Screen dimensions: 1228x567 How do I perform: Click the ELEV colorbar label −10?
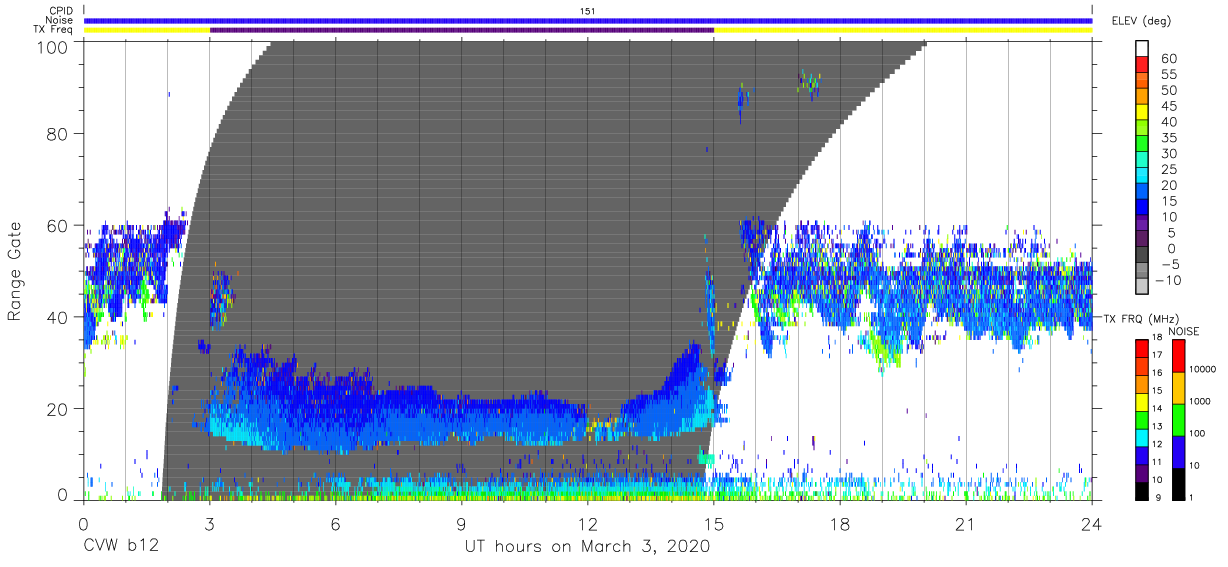point(1166,280)
